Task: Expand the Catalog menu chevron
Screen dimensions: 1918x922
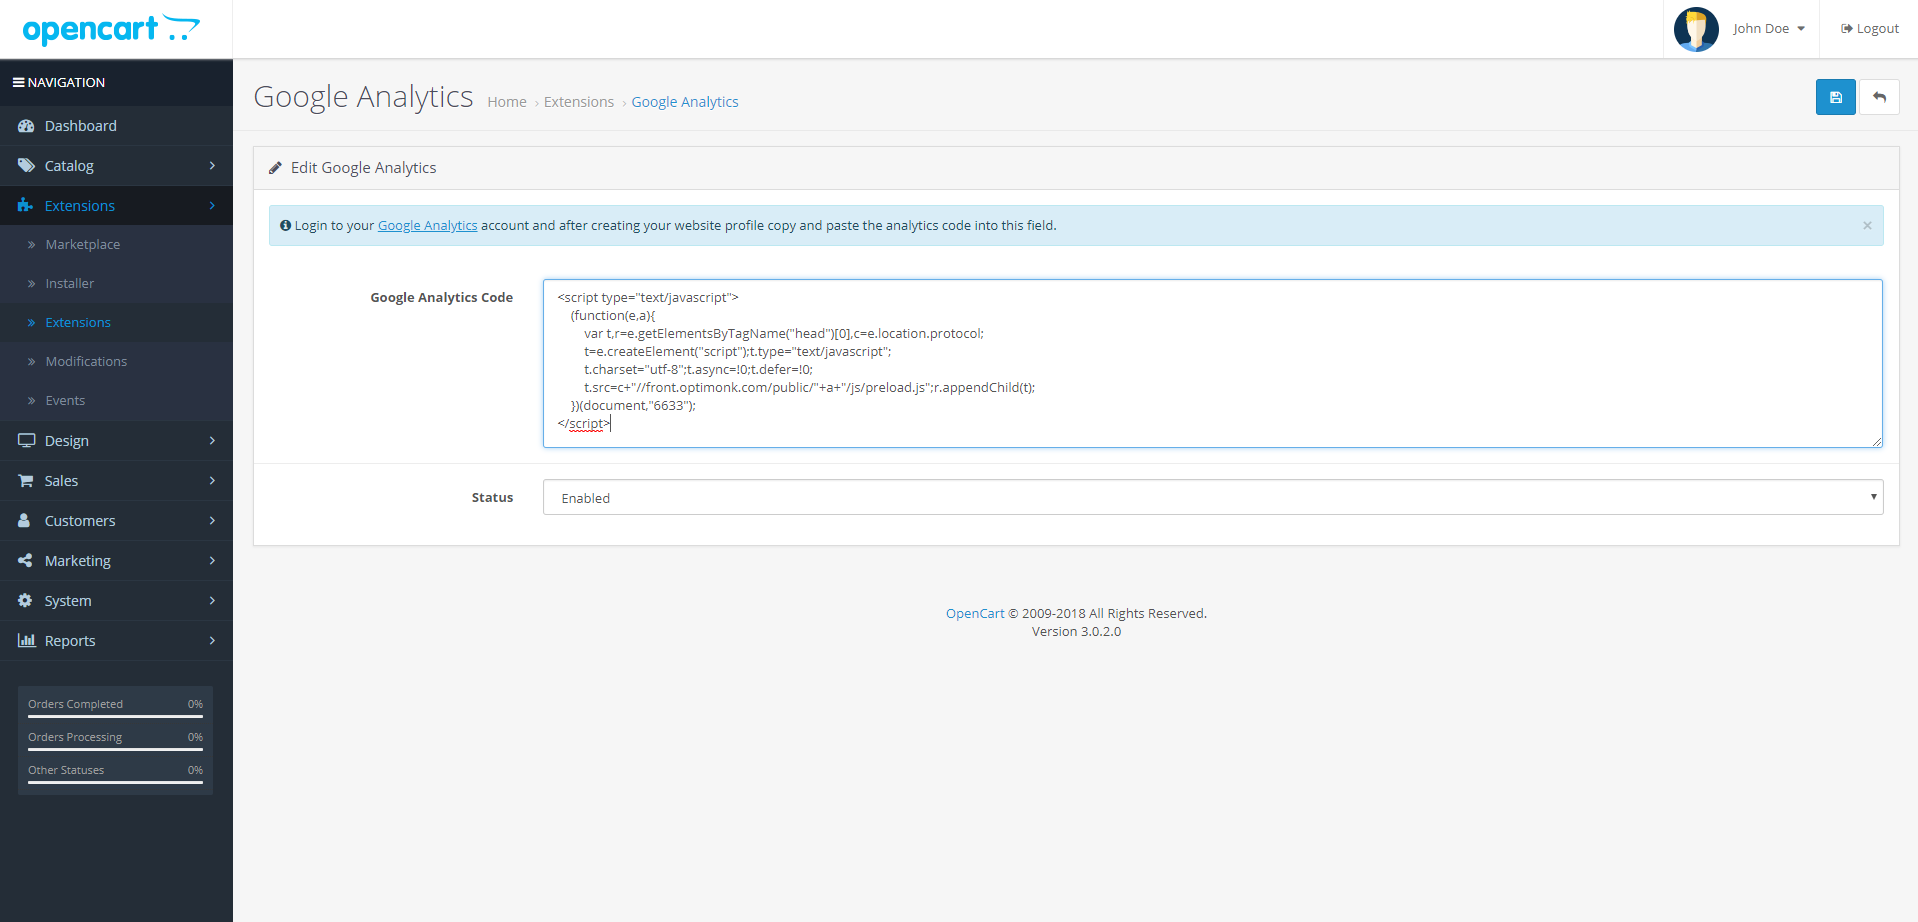Action: click(x=212, y=166)
